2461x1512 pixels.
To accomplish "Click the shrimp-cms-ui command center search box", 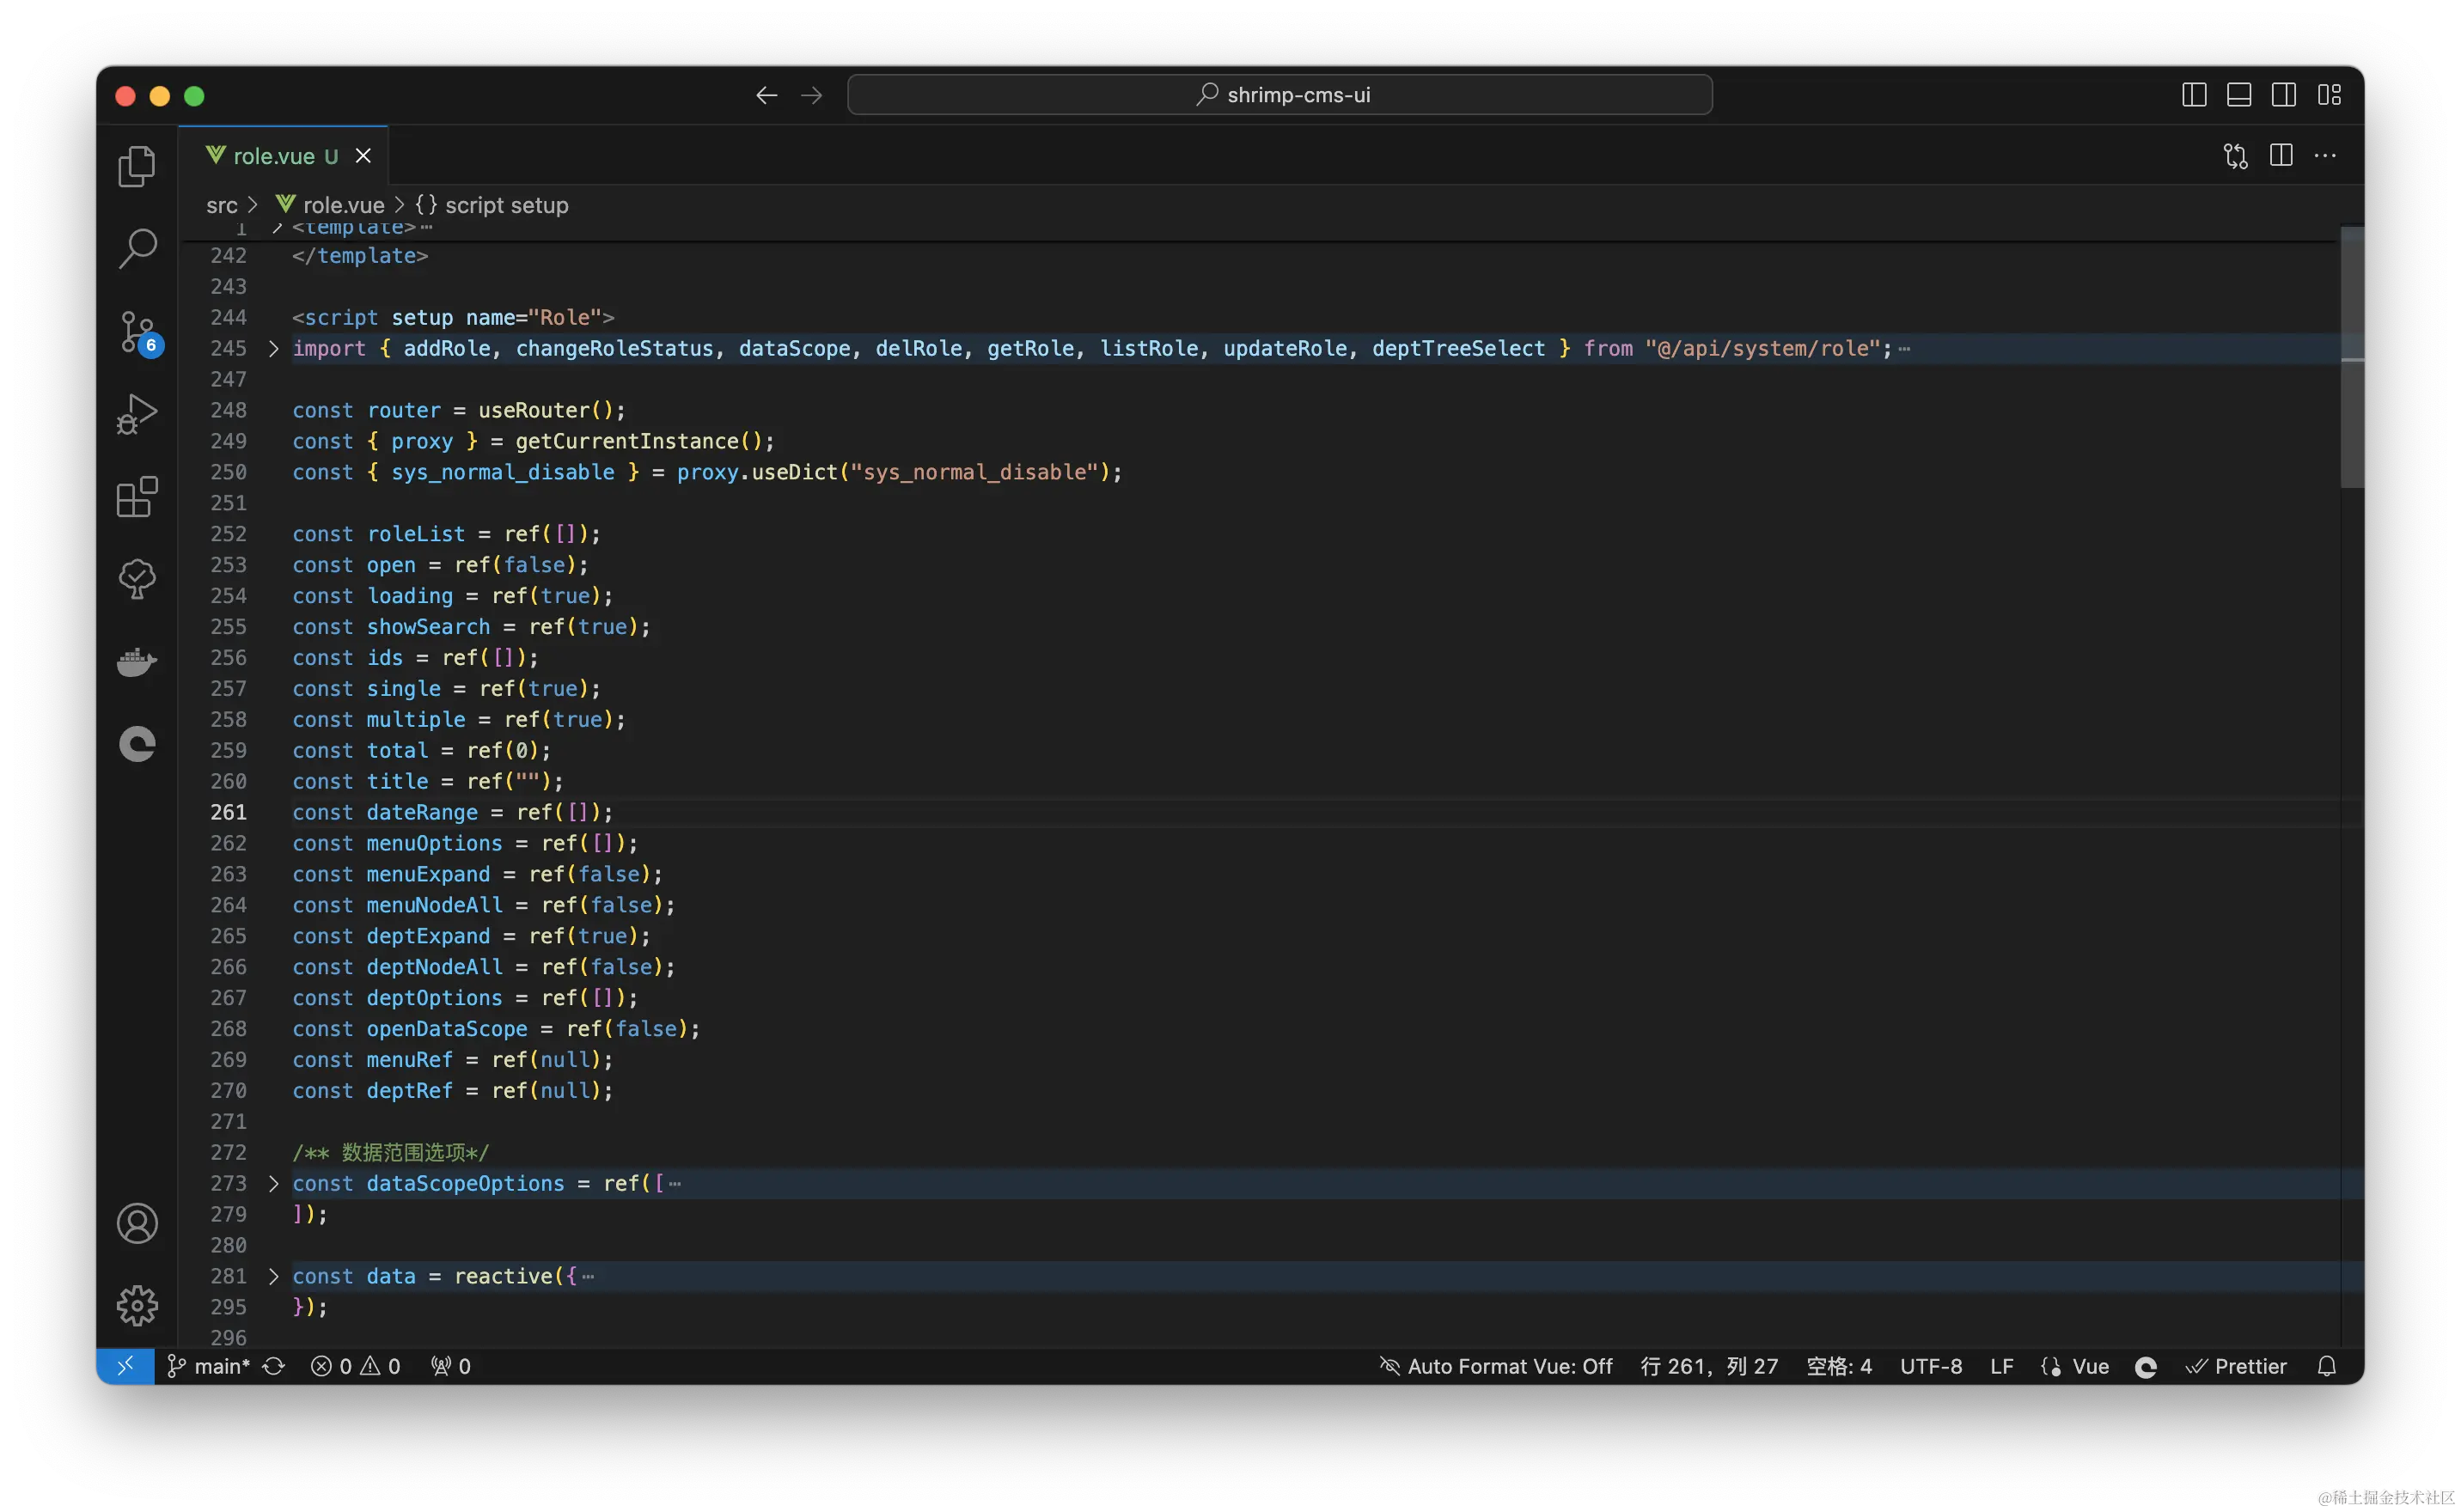I will click(x=1279, y=95).
